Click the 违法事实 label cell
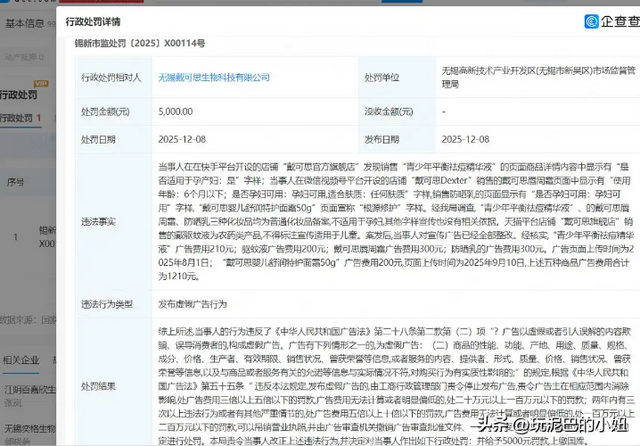The image size is (640, 446). (113, 222)
